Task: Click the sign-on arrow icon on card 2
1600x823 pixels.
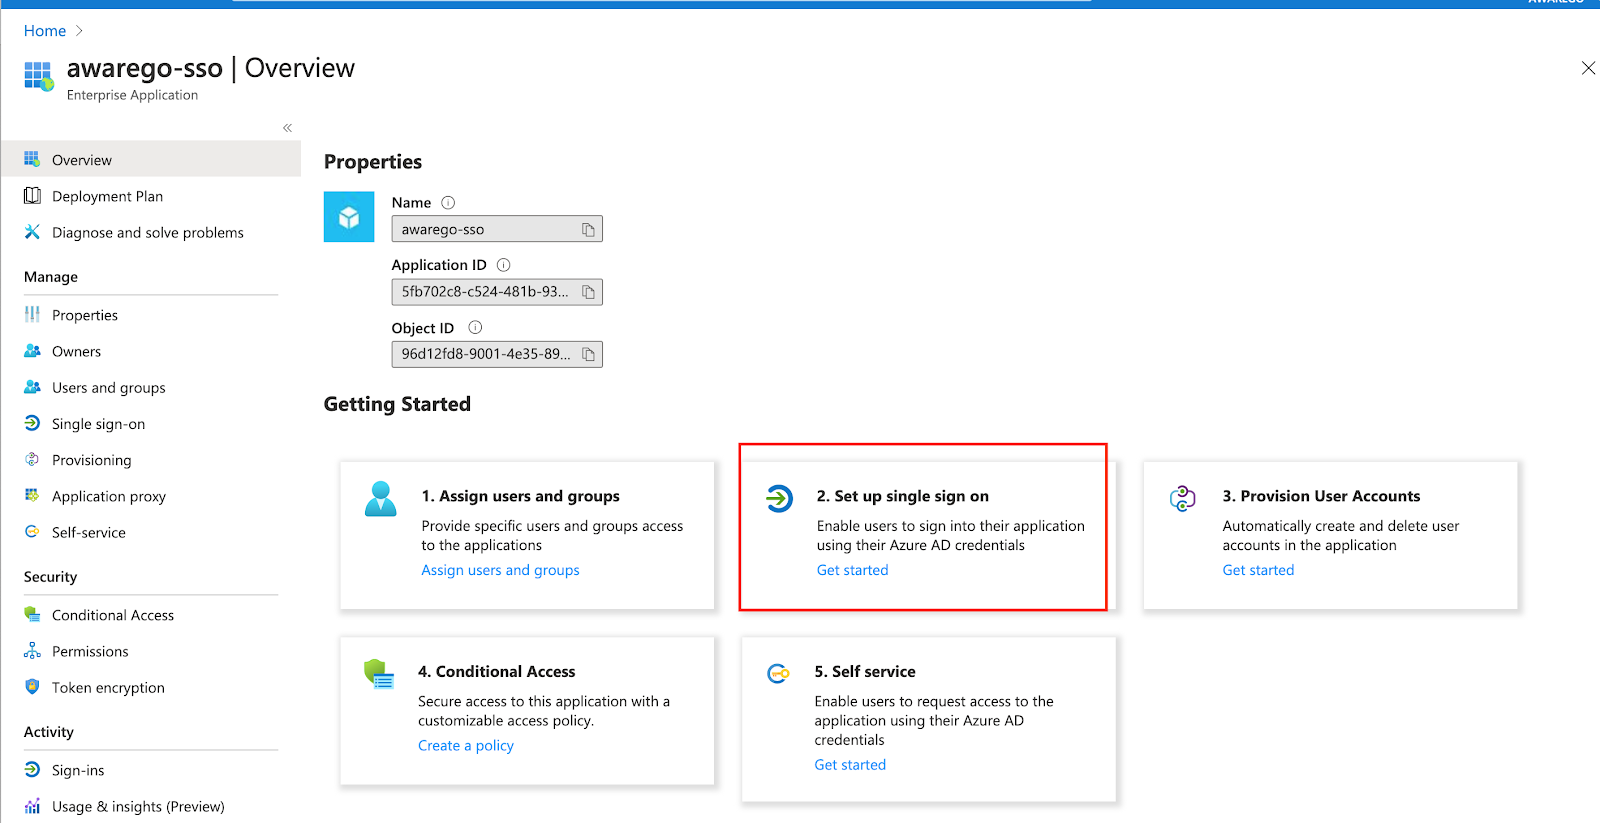Action: pyautogui.click(x=779, y=497)
